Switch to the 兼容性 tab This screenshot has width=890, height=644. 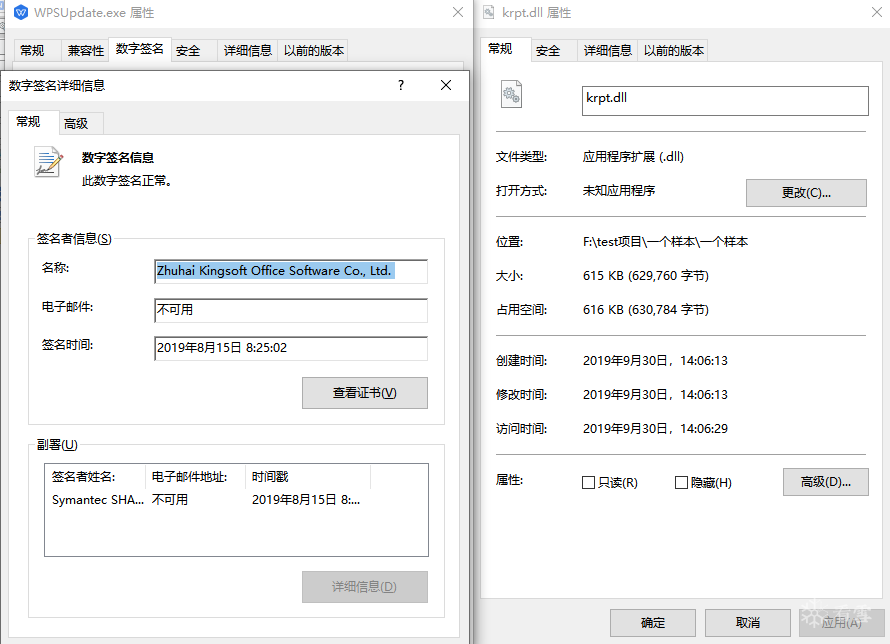tap(86, 50)
